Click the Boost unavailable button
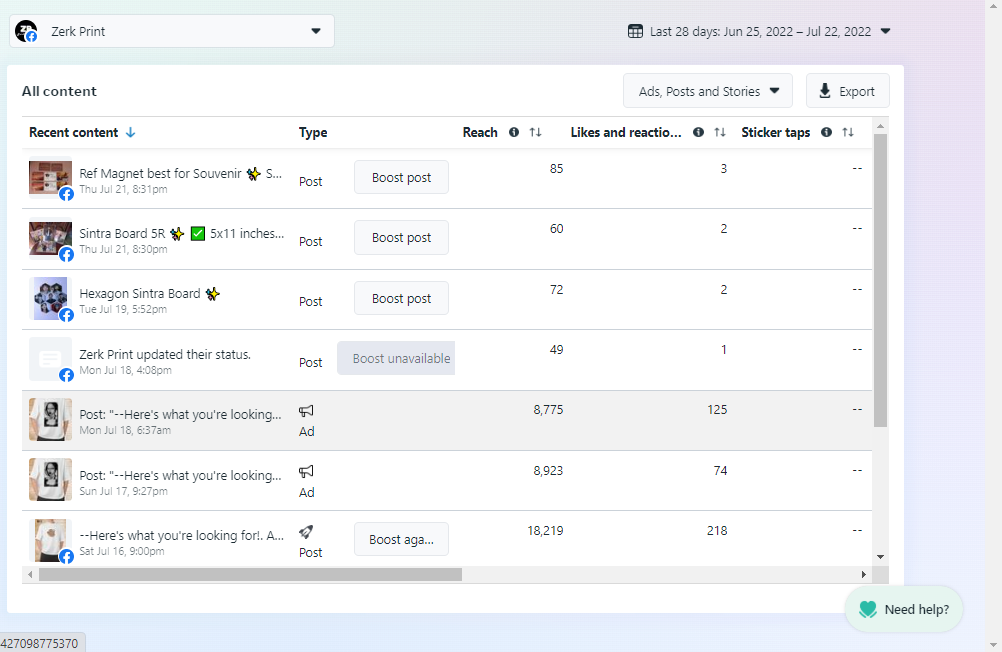Viewport: 1002px width, 652px height. (x=396, y=358)
